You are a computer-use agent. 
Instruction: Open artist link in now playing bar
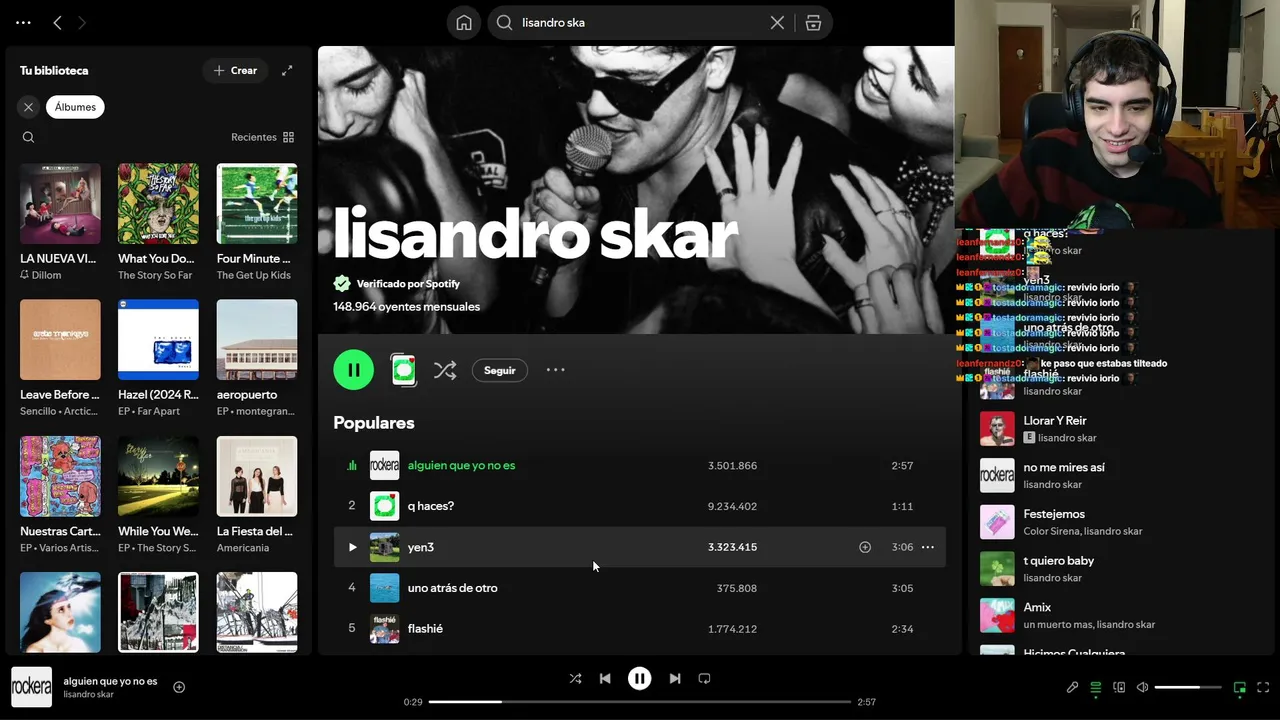tap(88, 695)
